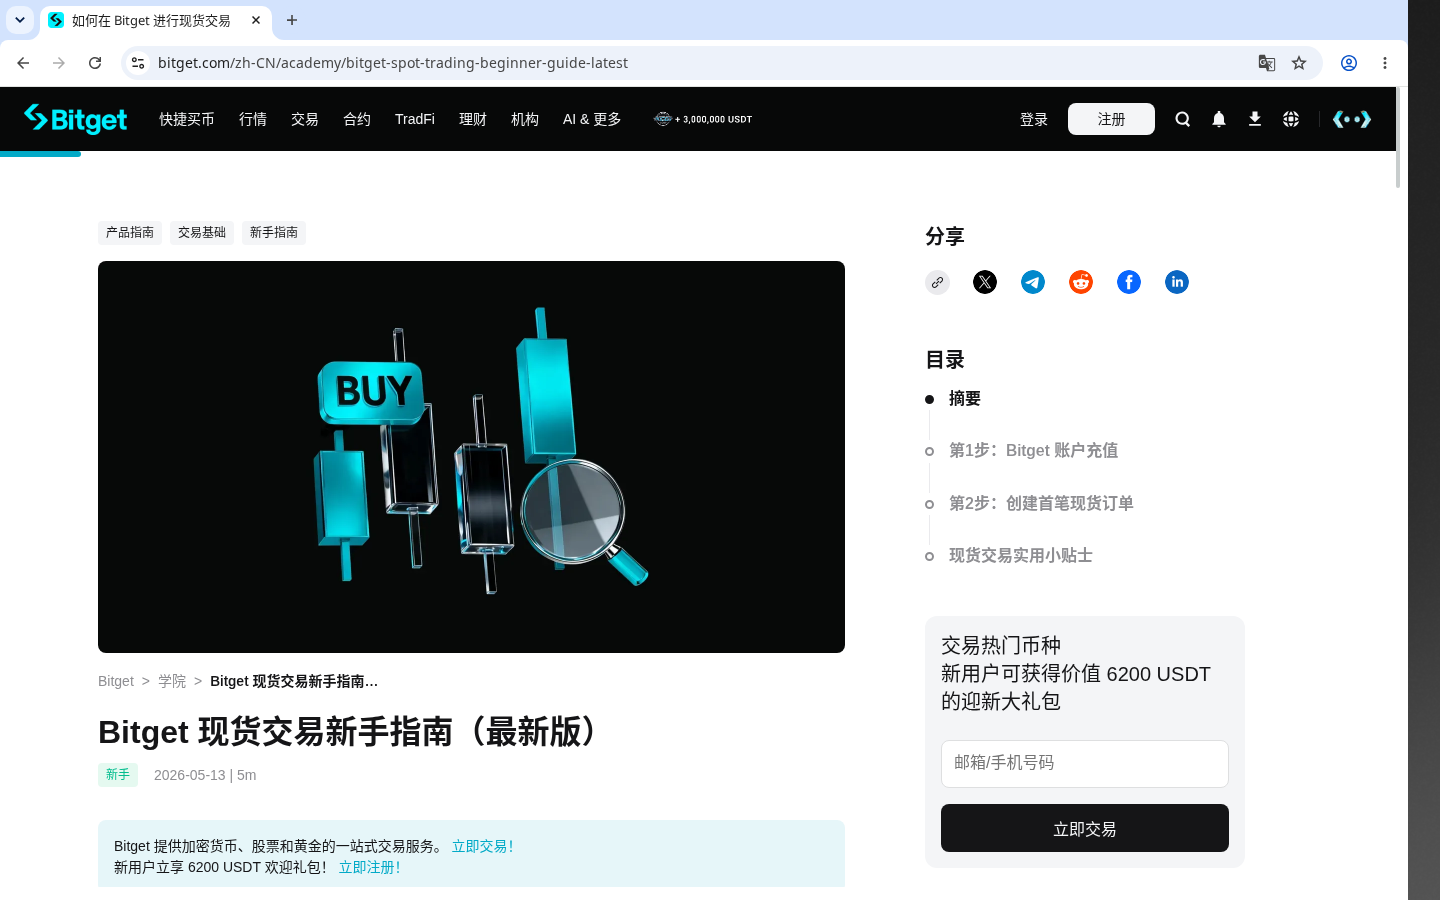Share the article on X
Image resolution: width=1440 pixels, height=900 pixels.
(x=985, y=282)
